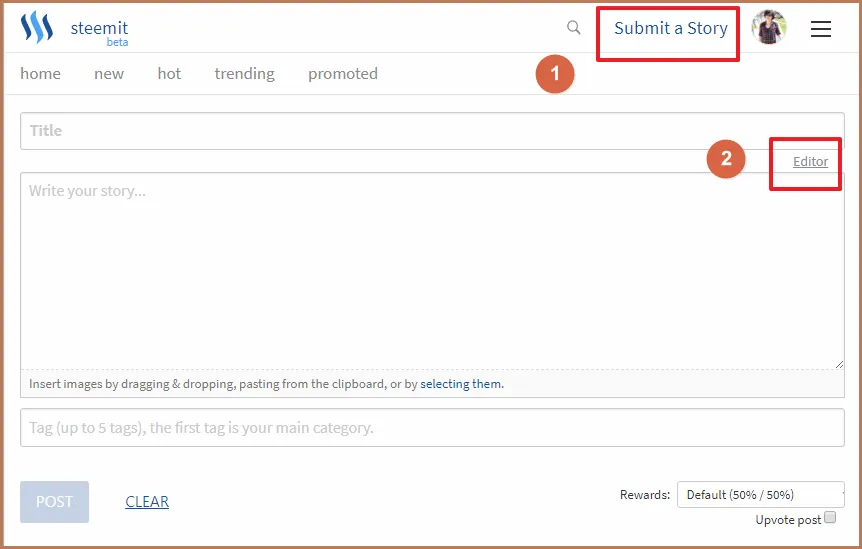Switch to the new tab
Viewport: 862px width, 549px height.
109,74
